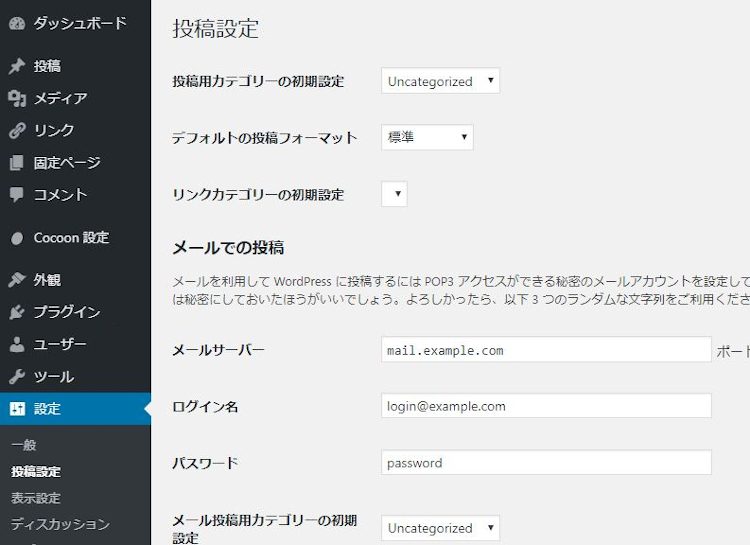The height and width of the screenshot is (545, 750).
Task: Click the user silhouette icon beside ユーザー
Action: pos(17,344)
